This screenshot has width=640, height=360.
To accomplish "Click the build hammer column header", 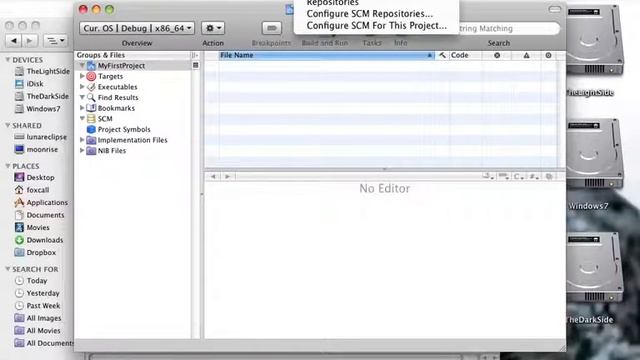I will (442, 55).
